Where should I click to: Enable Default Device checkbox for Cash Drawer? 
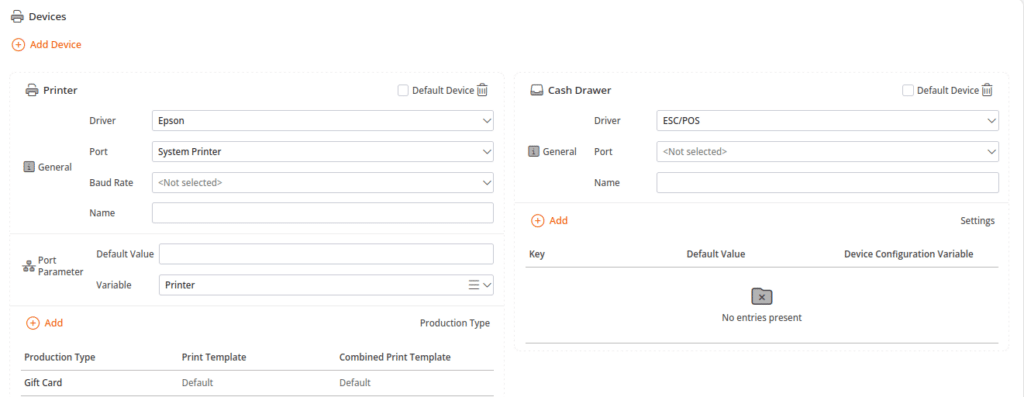908,90
